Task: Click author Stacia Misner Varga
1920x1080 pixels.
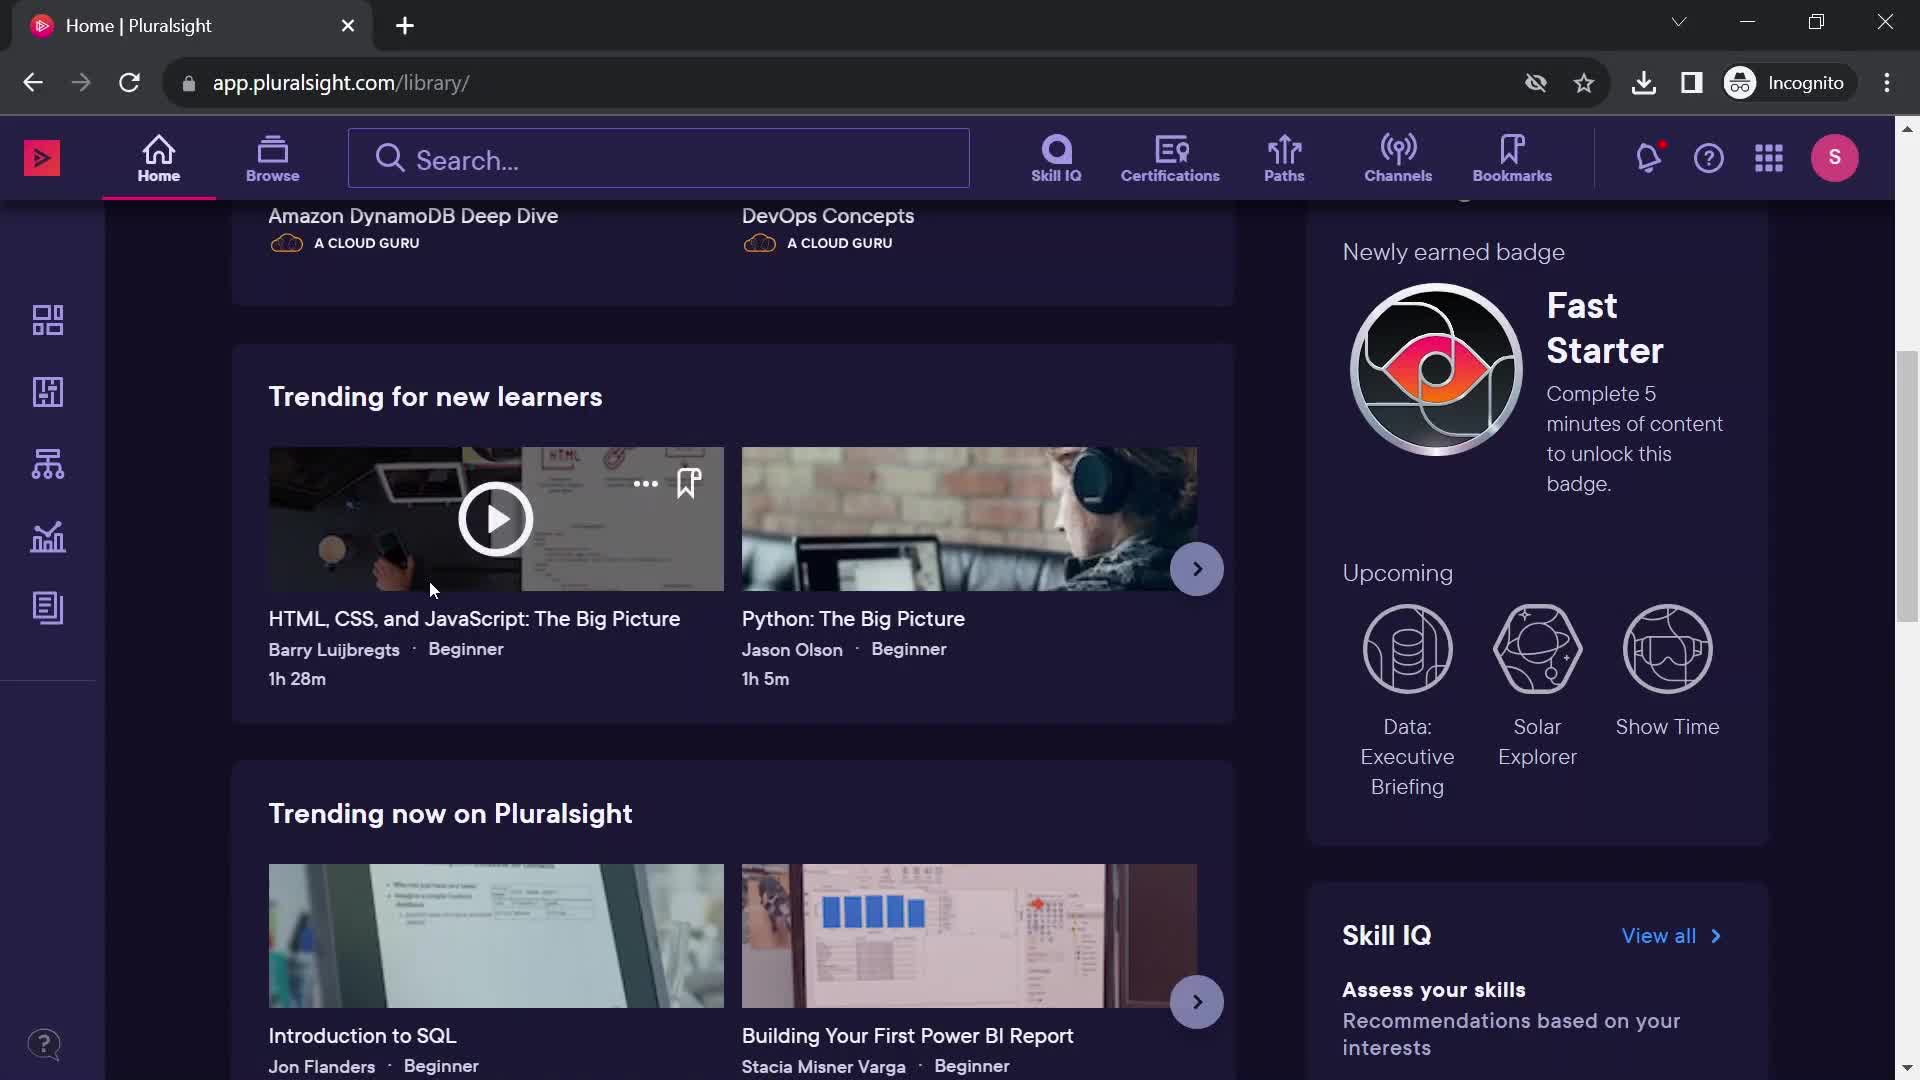Action: (x=824, y=1067)
